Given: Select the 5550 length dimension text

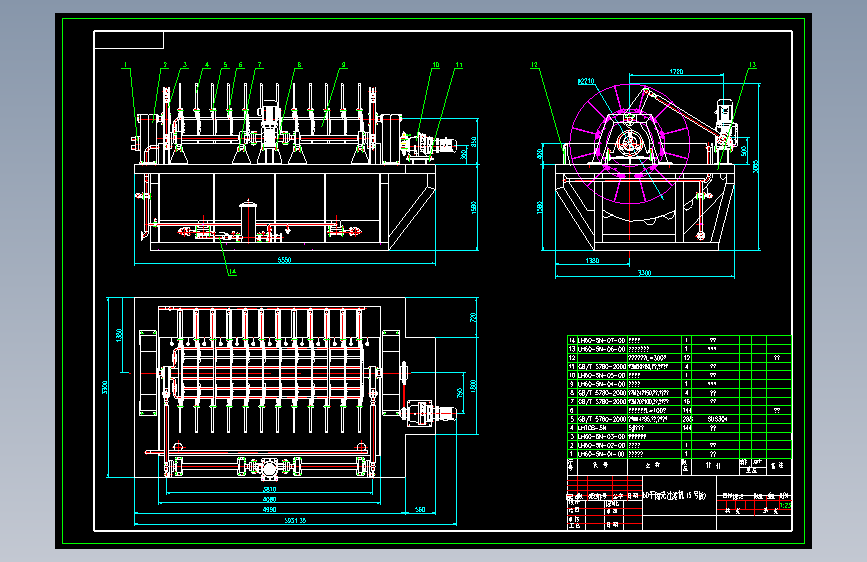Looking at the screenshot, I should click(x=284, y=260).
